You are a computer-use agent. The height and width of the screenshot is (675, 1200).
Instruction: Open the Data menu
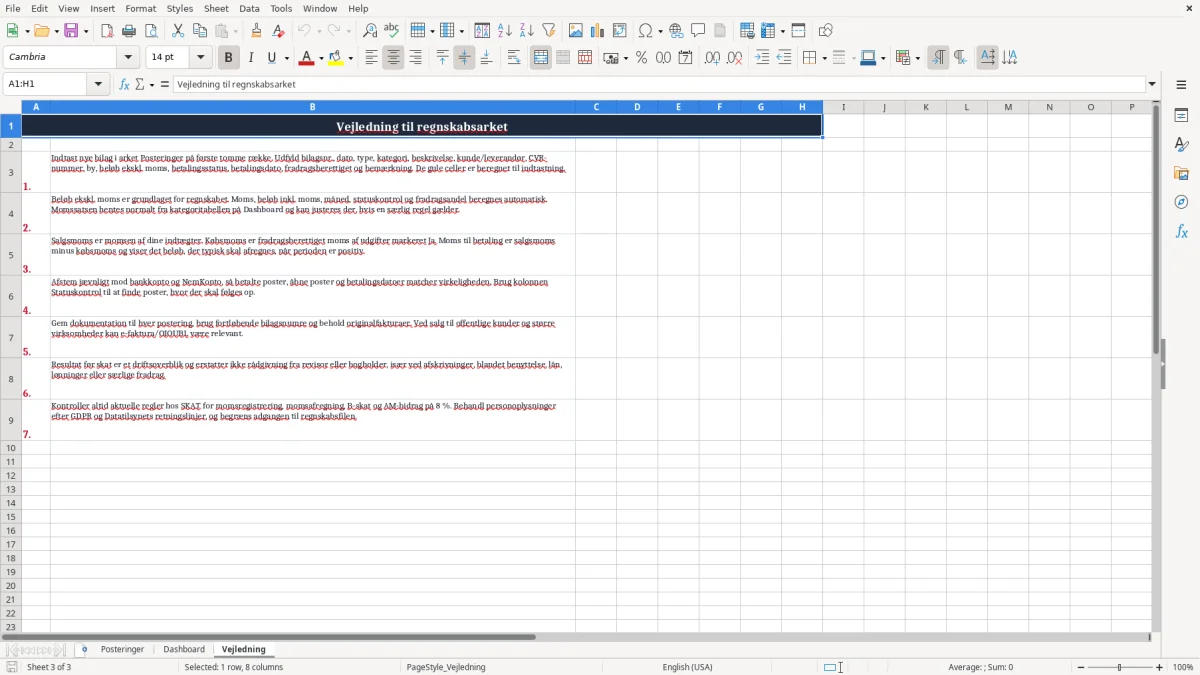tap(249, 8)
